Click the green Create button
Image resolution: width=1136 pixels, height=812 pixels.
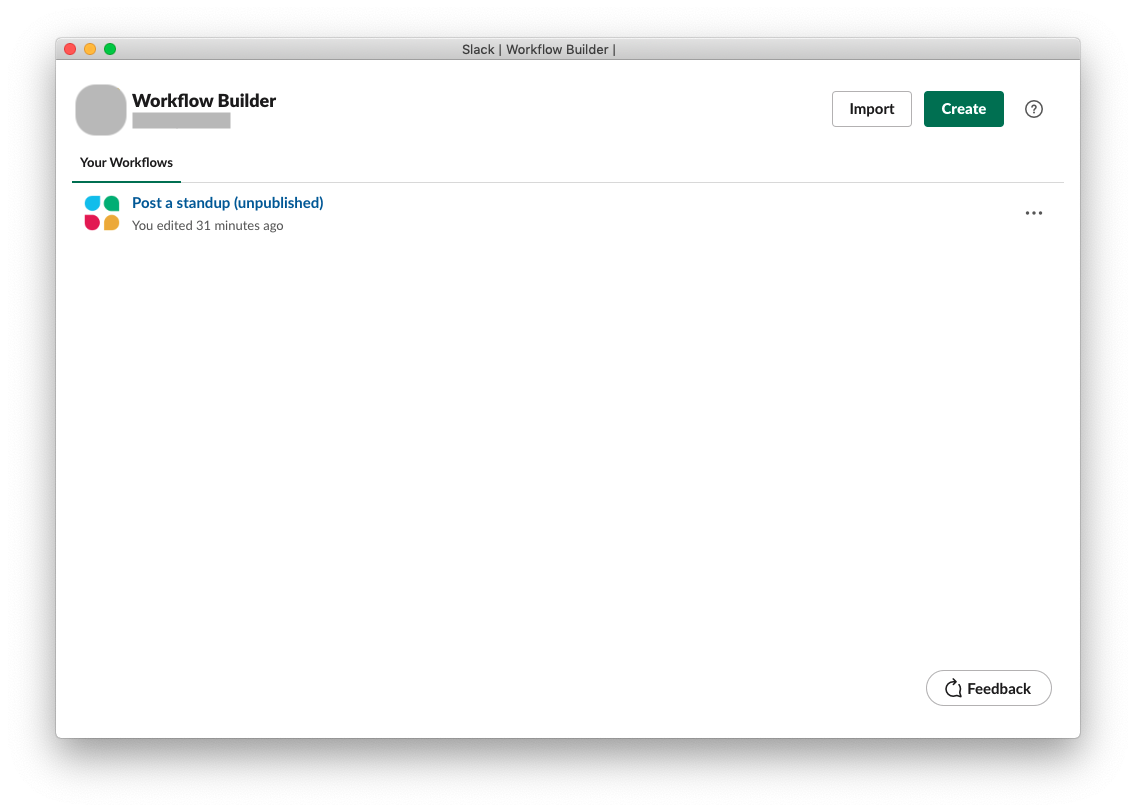tap(964, 109)
